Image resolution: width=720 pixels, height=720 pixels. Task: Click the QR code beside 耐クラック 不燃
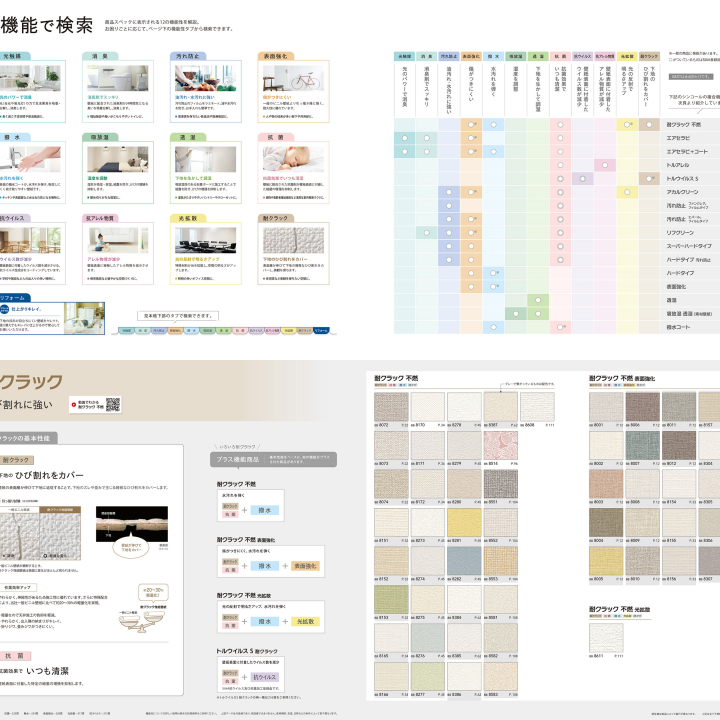112,404
